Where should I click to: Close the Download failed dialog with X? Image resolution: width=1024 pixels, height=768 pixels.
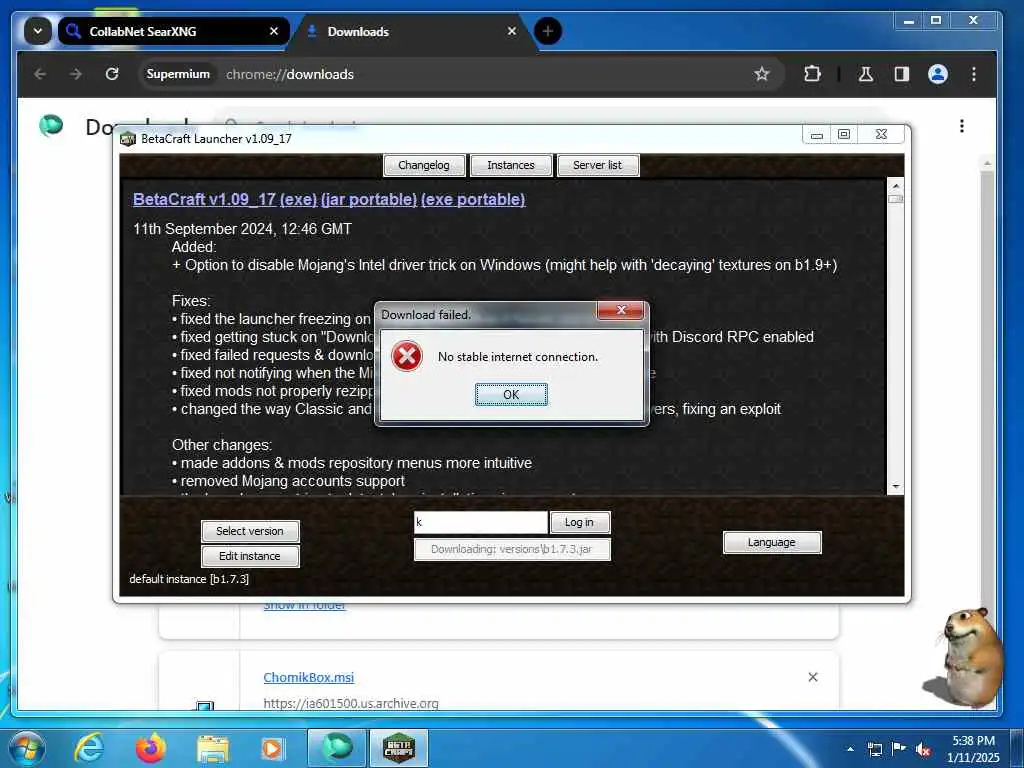tap(621, 310)
